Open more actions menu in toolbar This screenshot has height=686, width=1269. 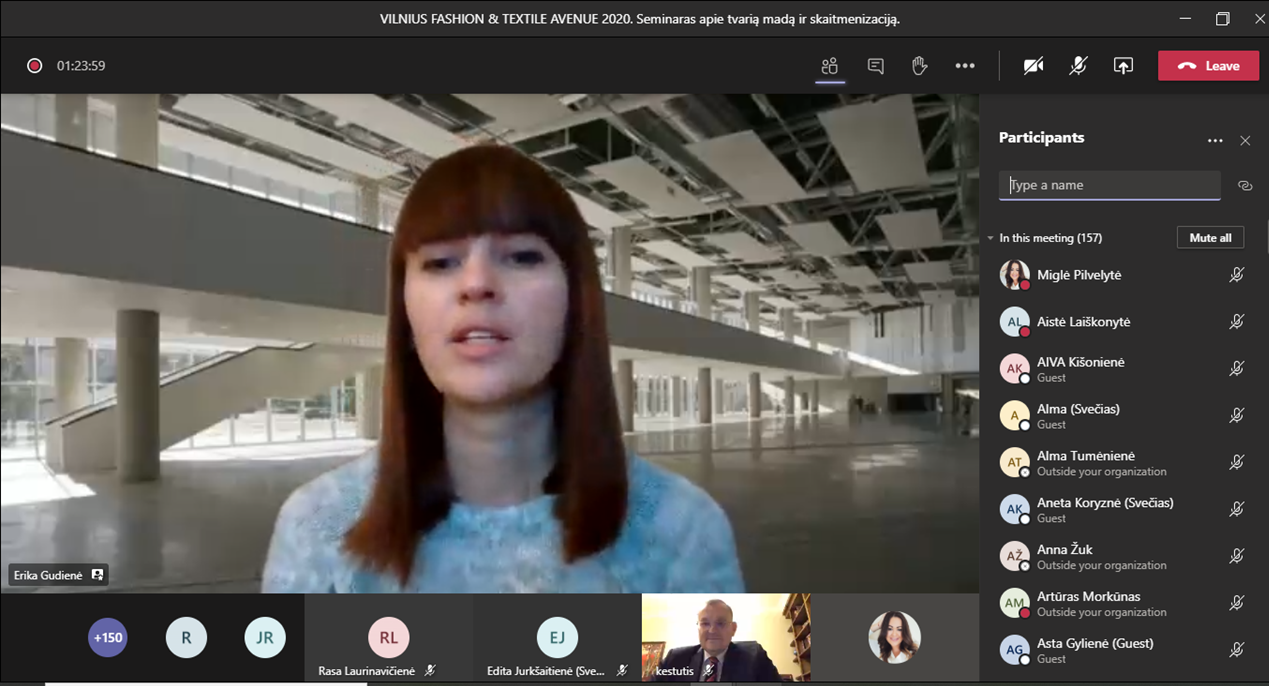pyautogui.click(x=964, y=66)
